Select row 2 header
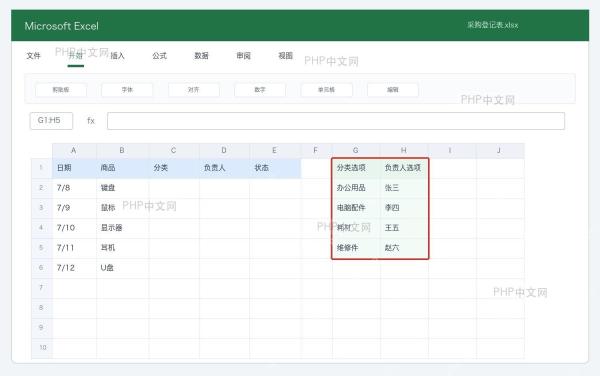The height and width of the screenshot is (376, 600). [41, 188]
